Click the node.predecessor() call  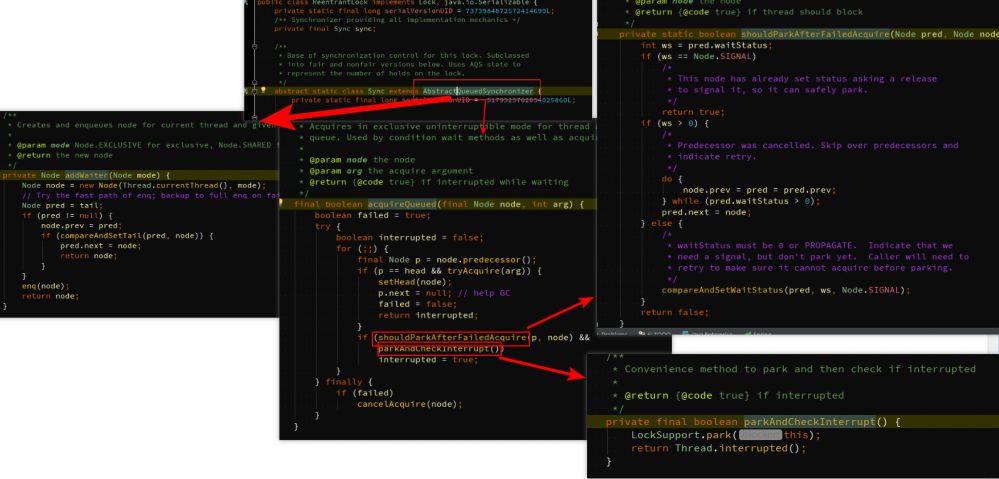point(482,260)
